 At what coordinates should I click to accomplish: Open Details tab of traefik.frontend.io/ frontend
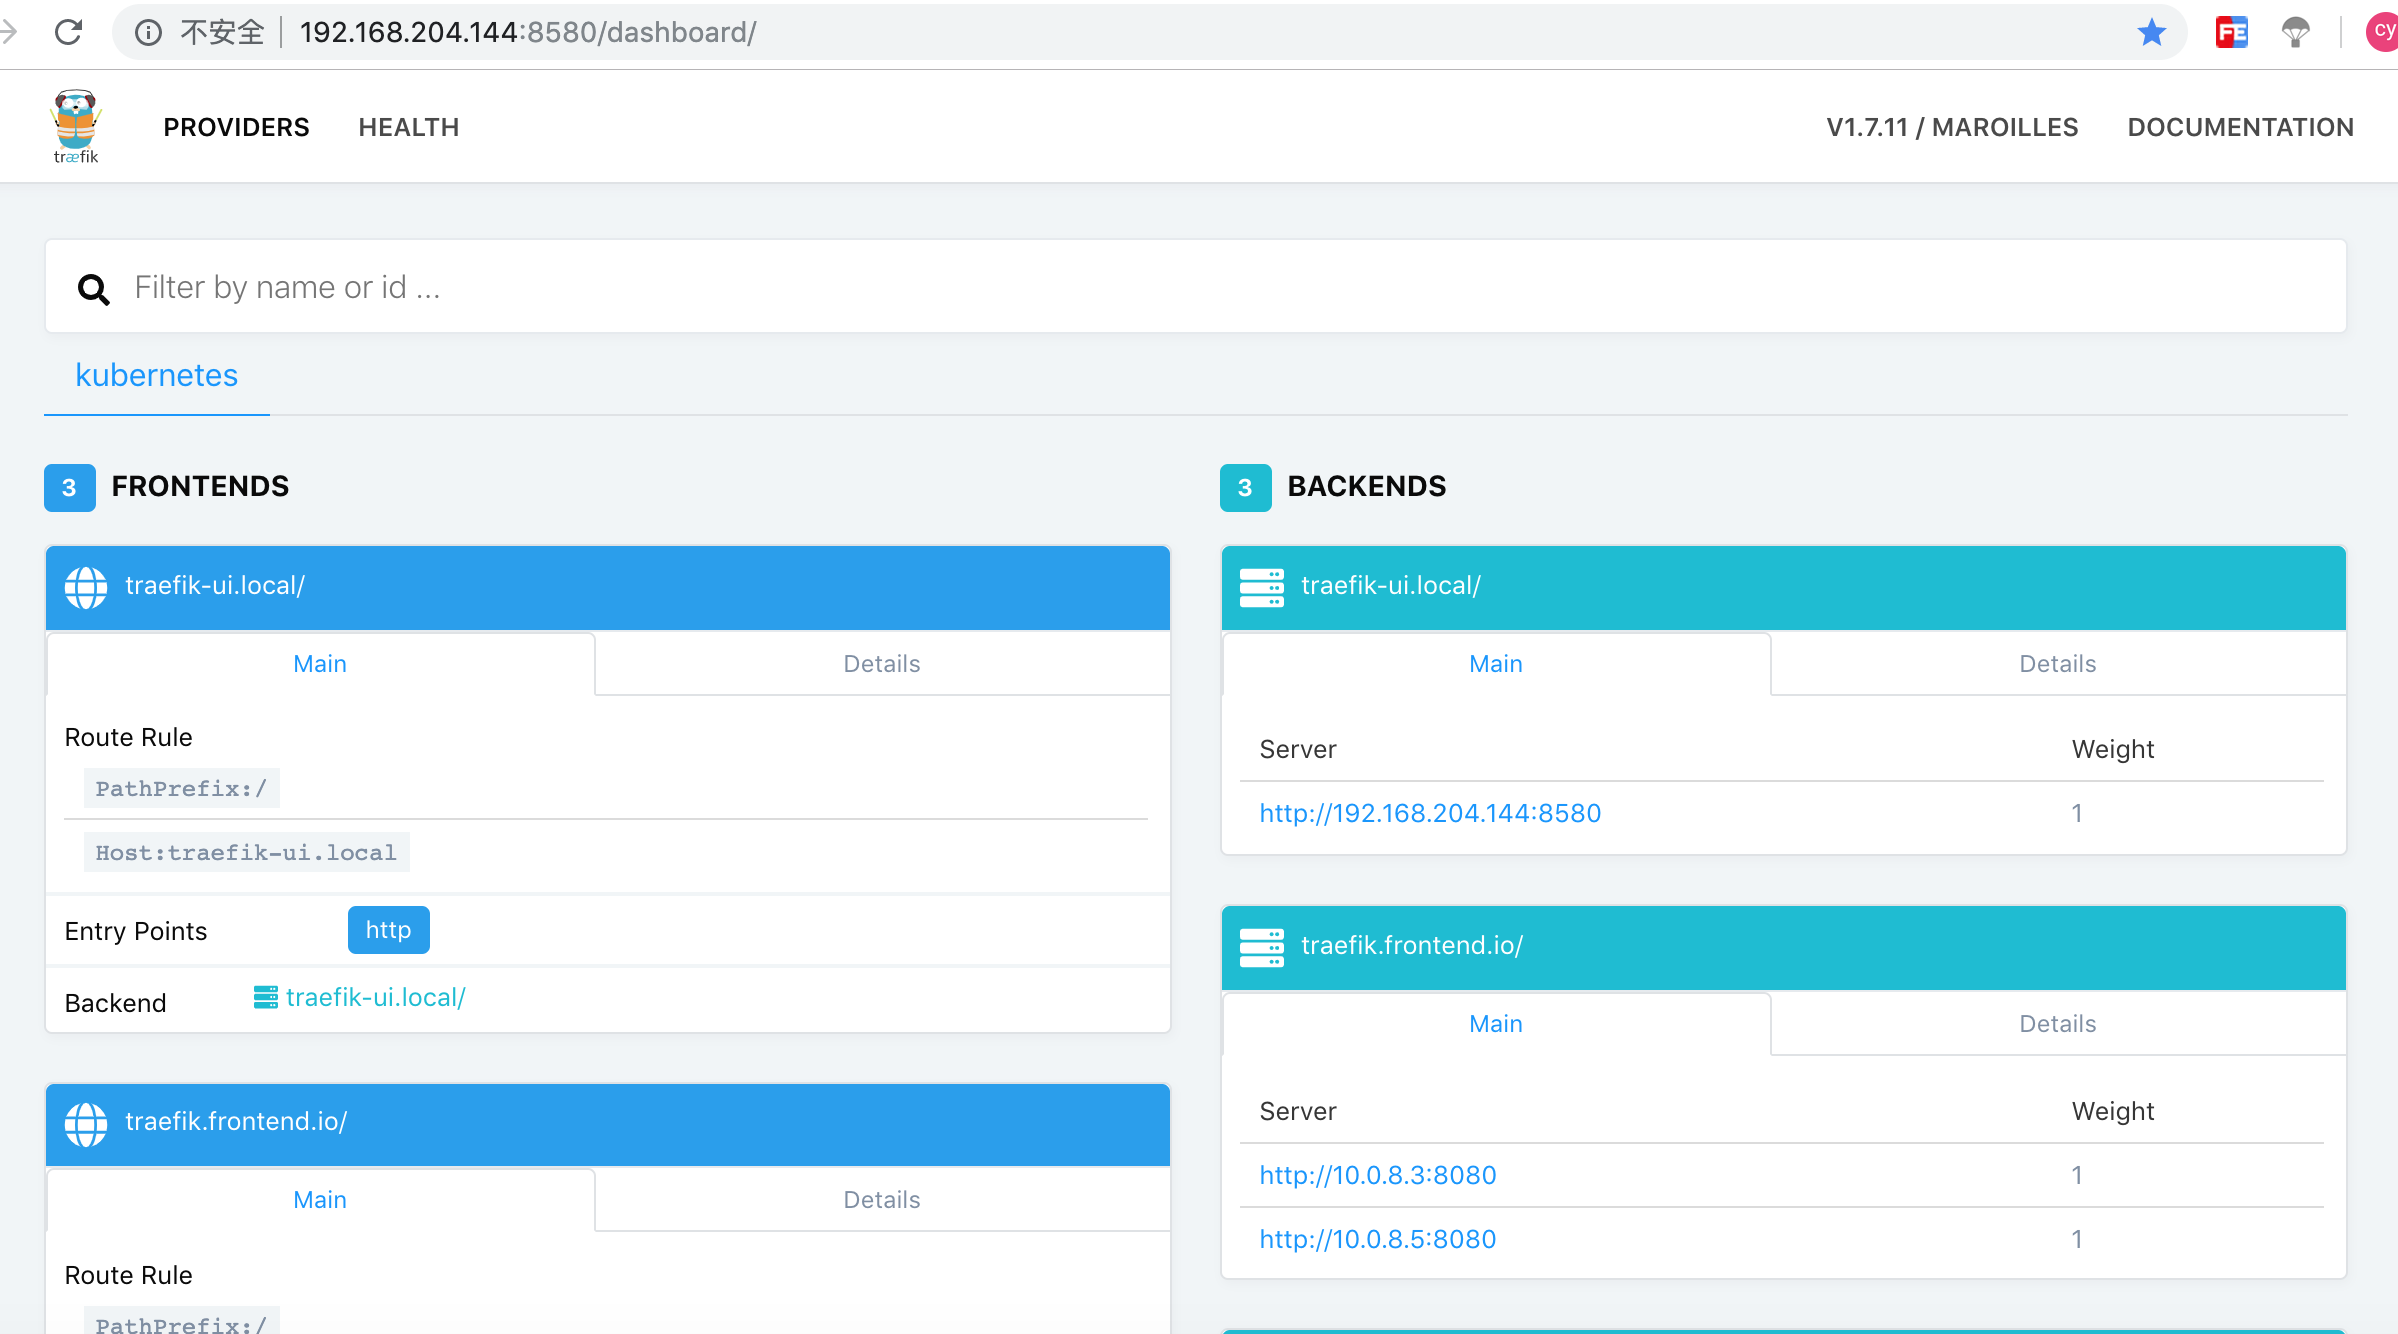(x=882, y=1200)
